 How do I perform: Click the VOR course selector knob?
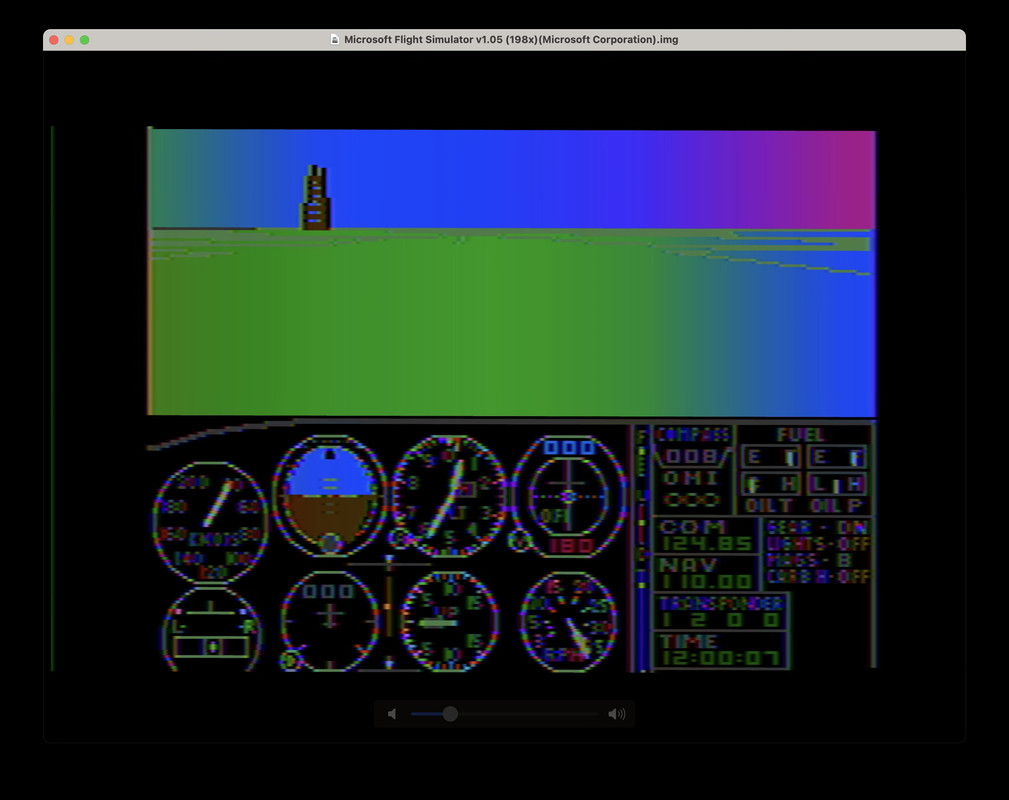point(518,541)
